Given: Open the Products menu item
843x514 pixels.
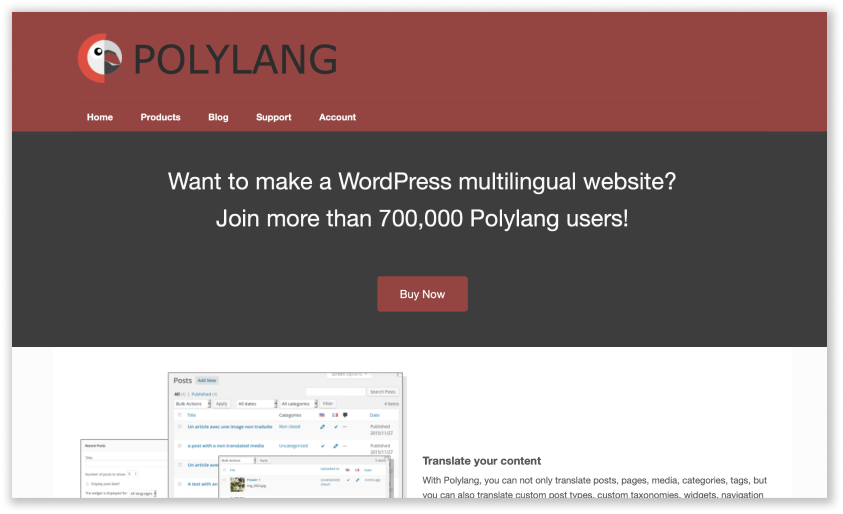Looking at the screenshot, I should (x=160, y=117).
